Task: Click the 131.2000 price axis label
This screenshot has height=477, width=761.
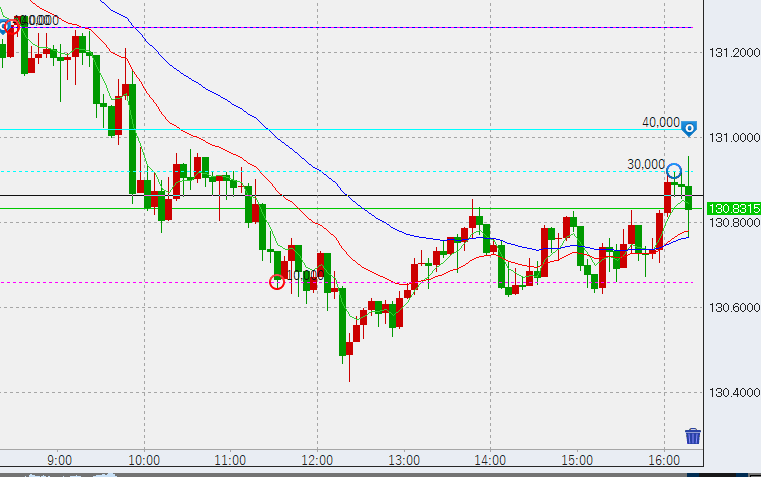Action: tap(733, 52)
